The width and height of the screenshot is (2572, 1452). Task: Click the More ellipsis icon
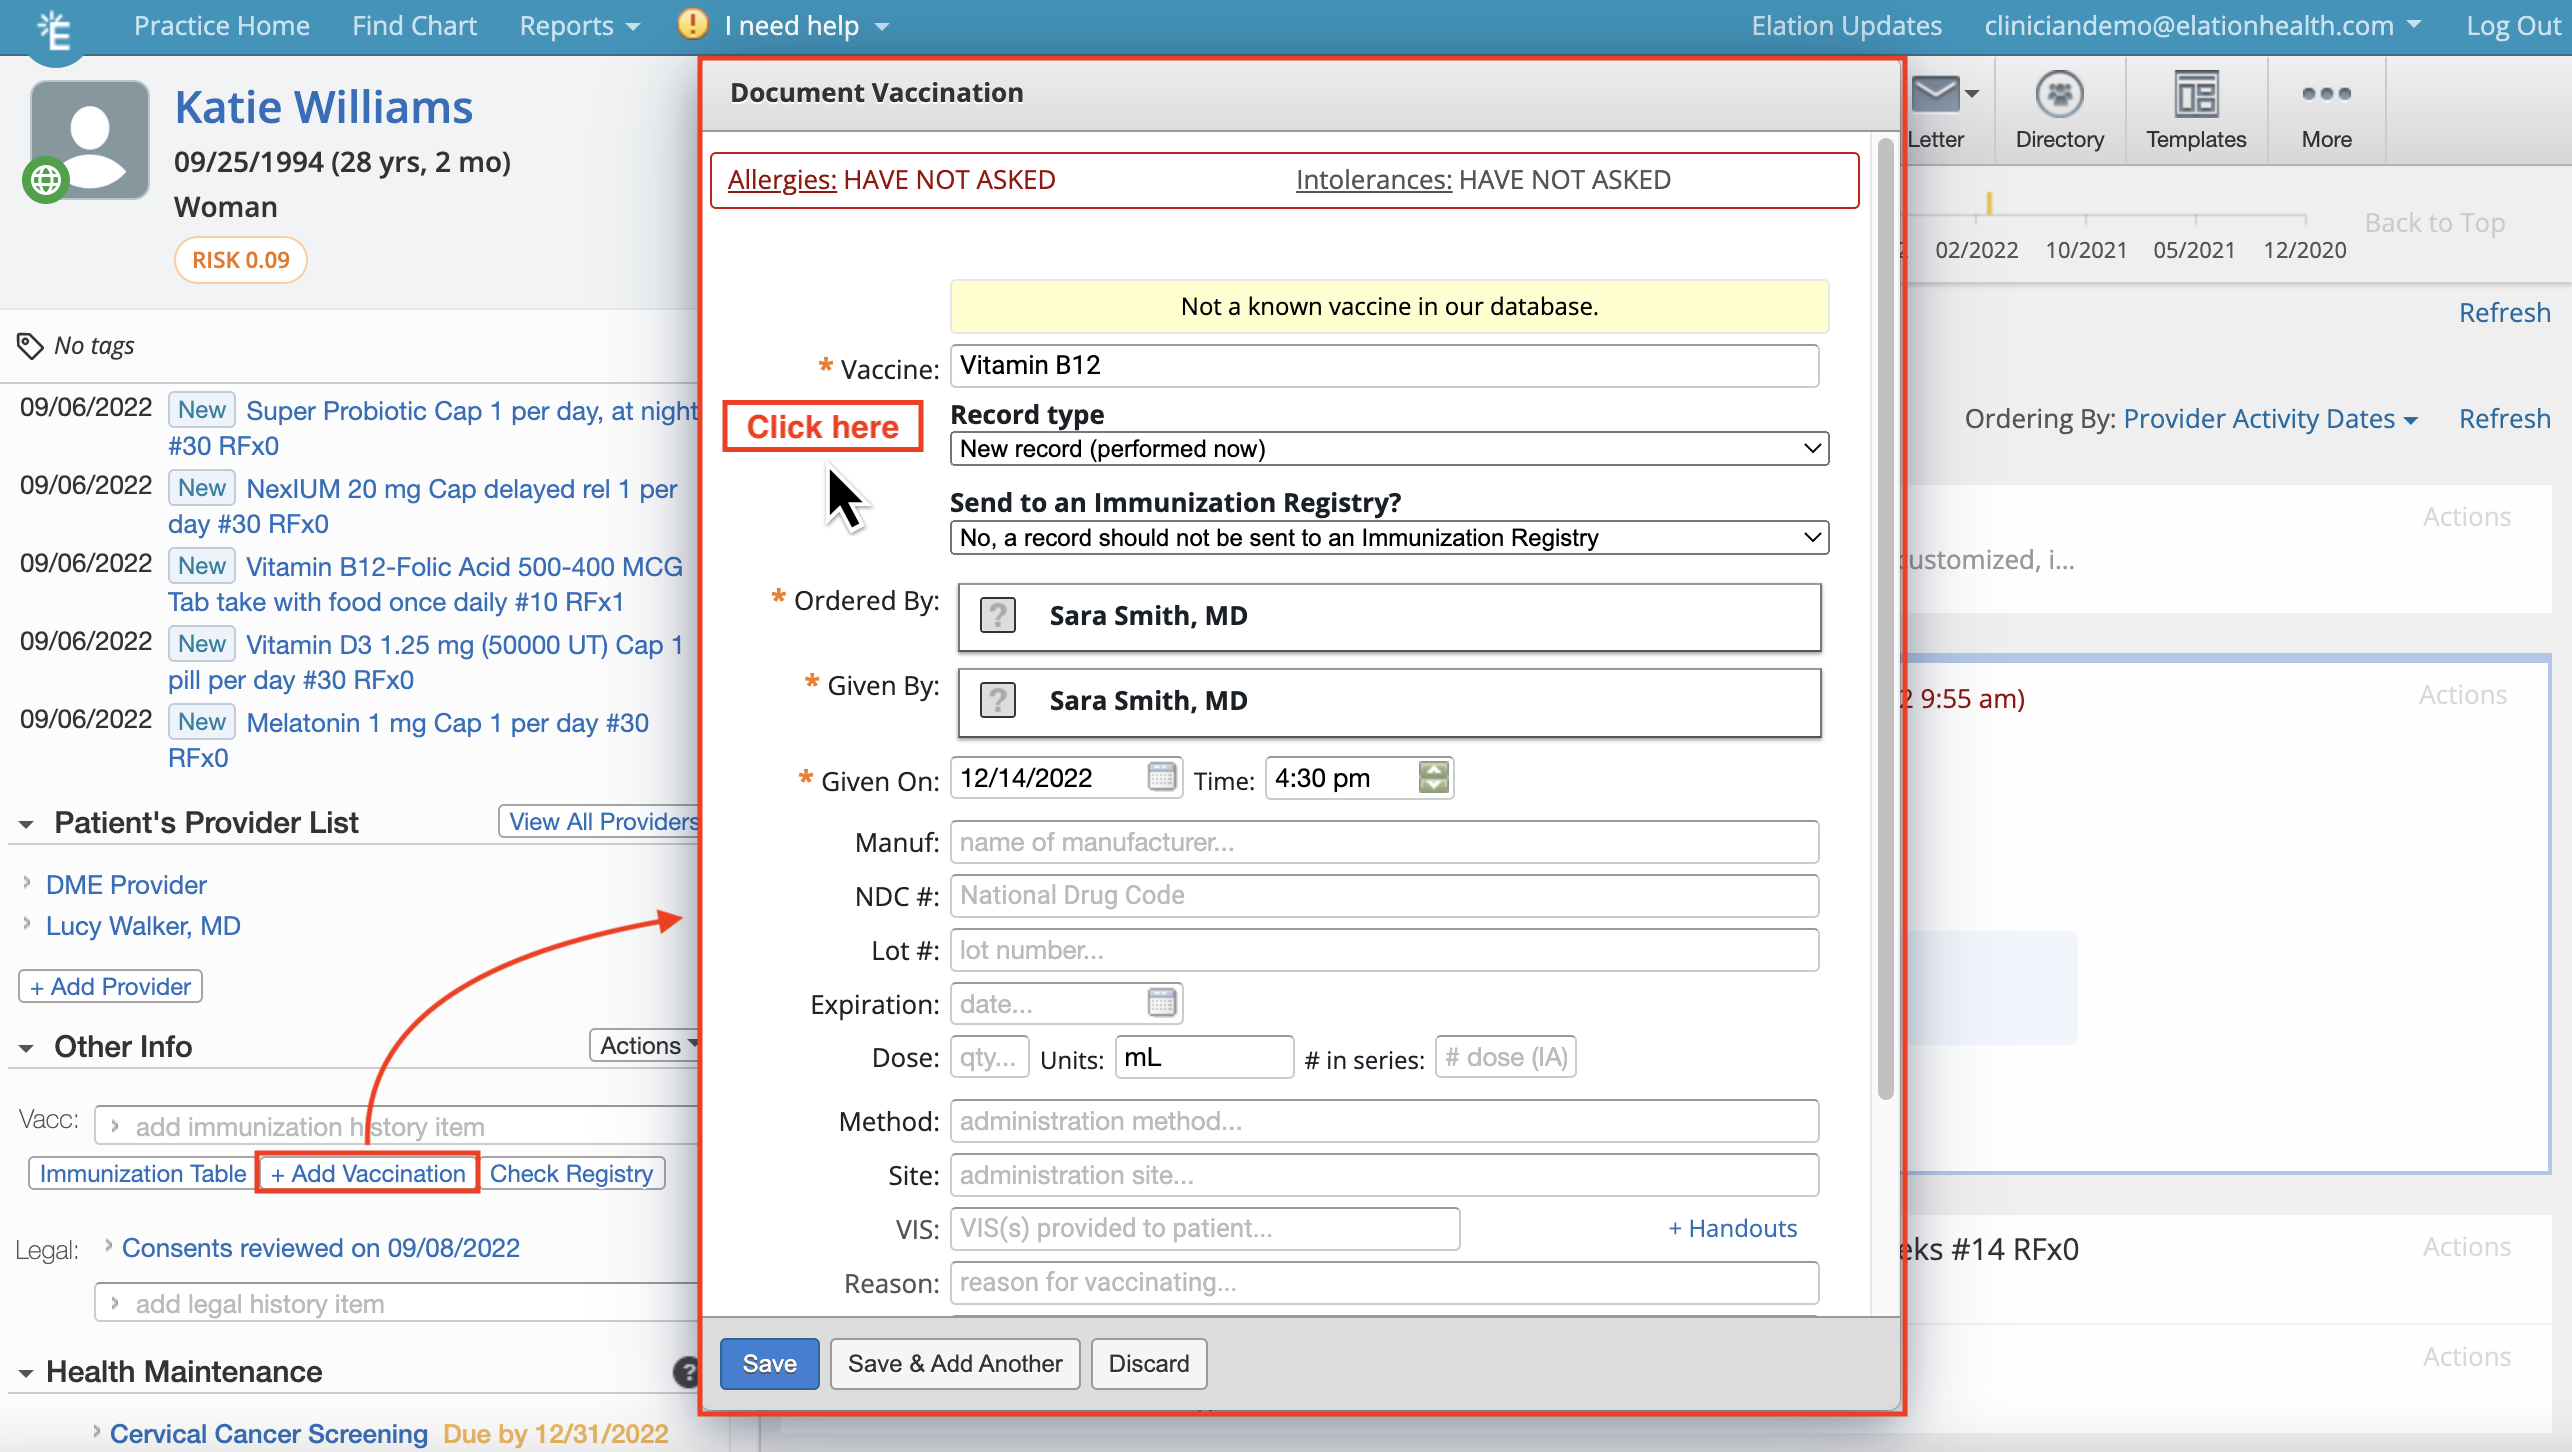(x=2326, y=94)
